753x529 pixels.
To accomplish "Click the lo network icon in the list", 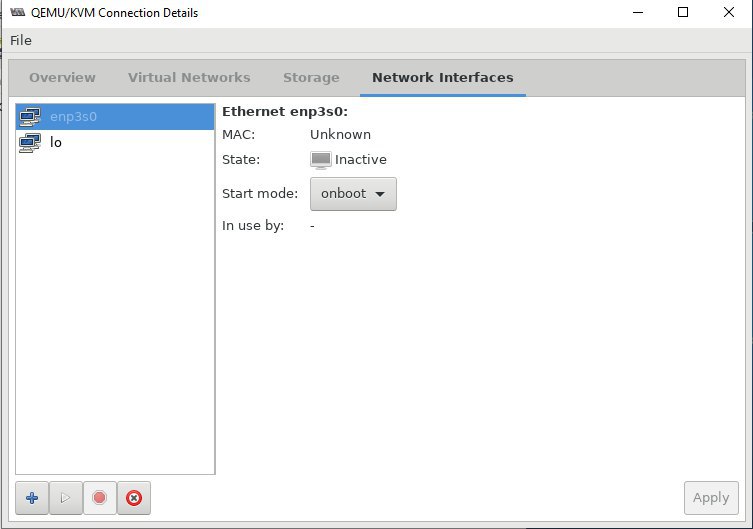I will 30,143.
